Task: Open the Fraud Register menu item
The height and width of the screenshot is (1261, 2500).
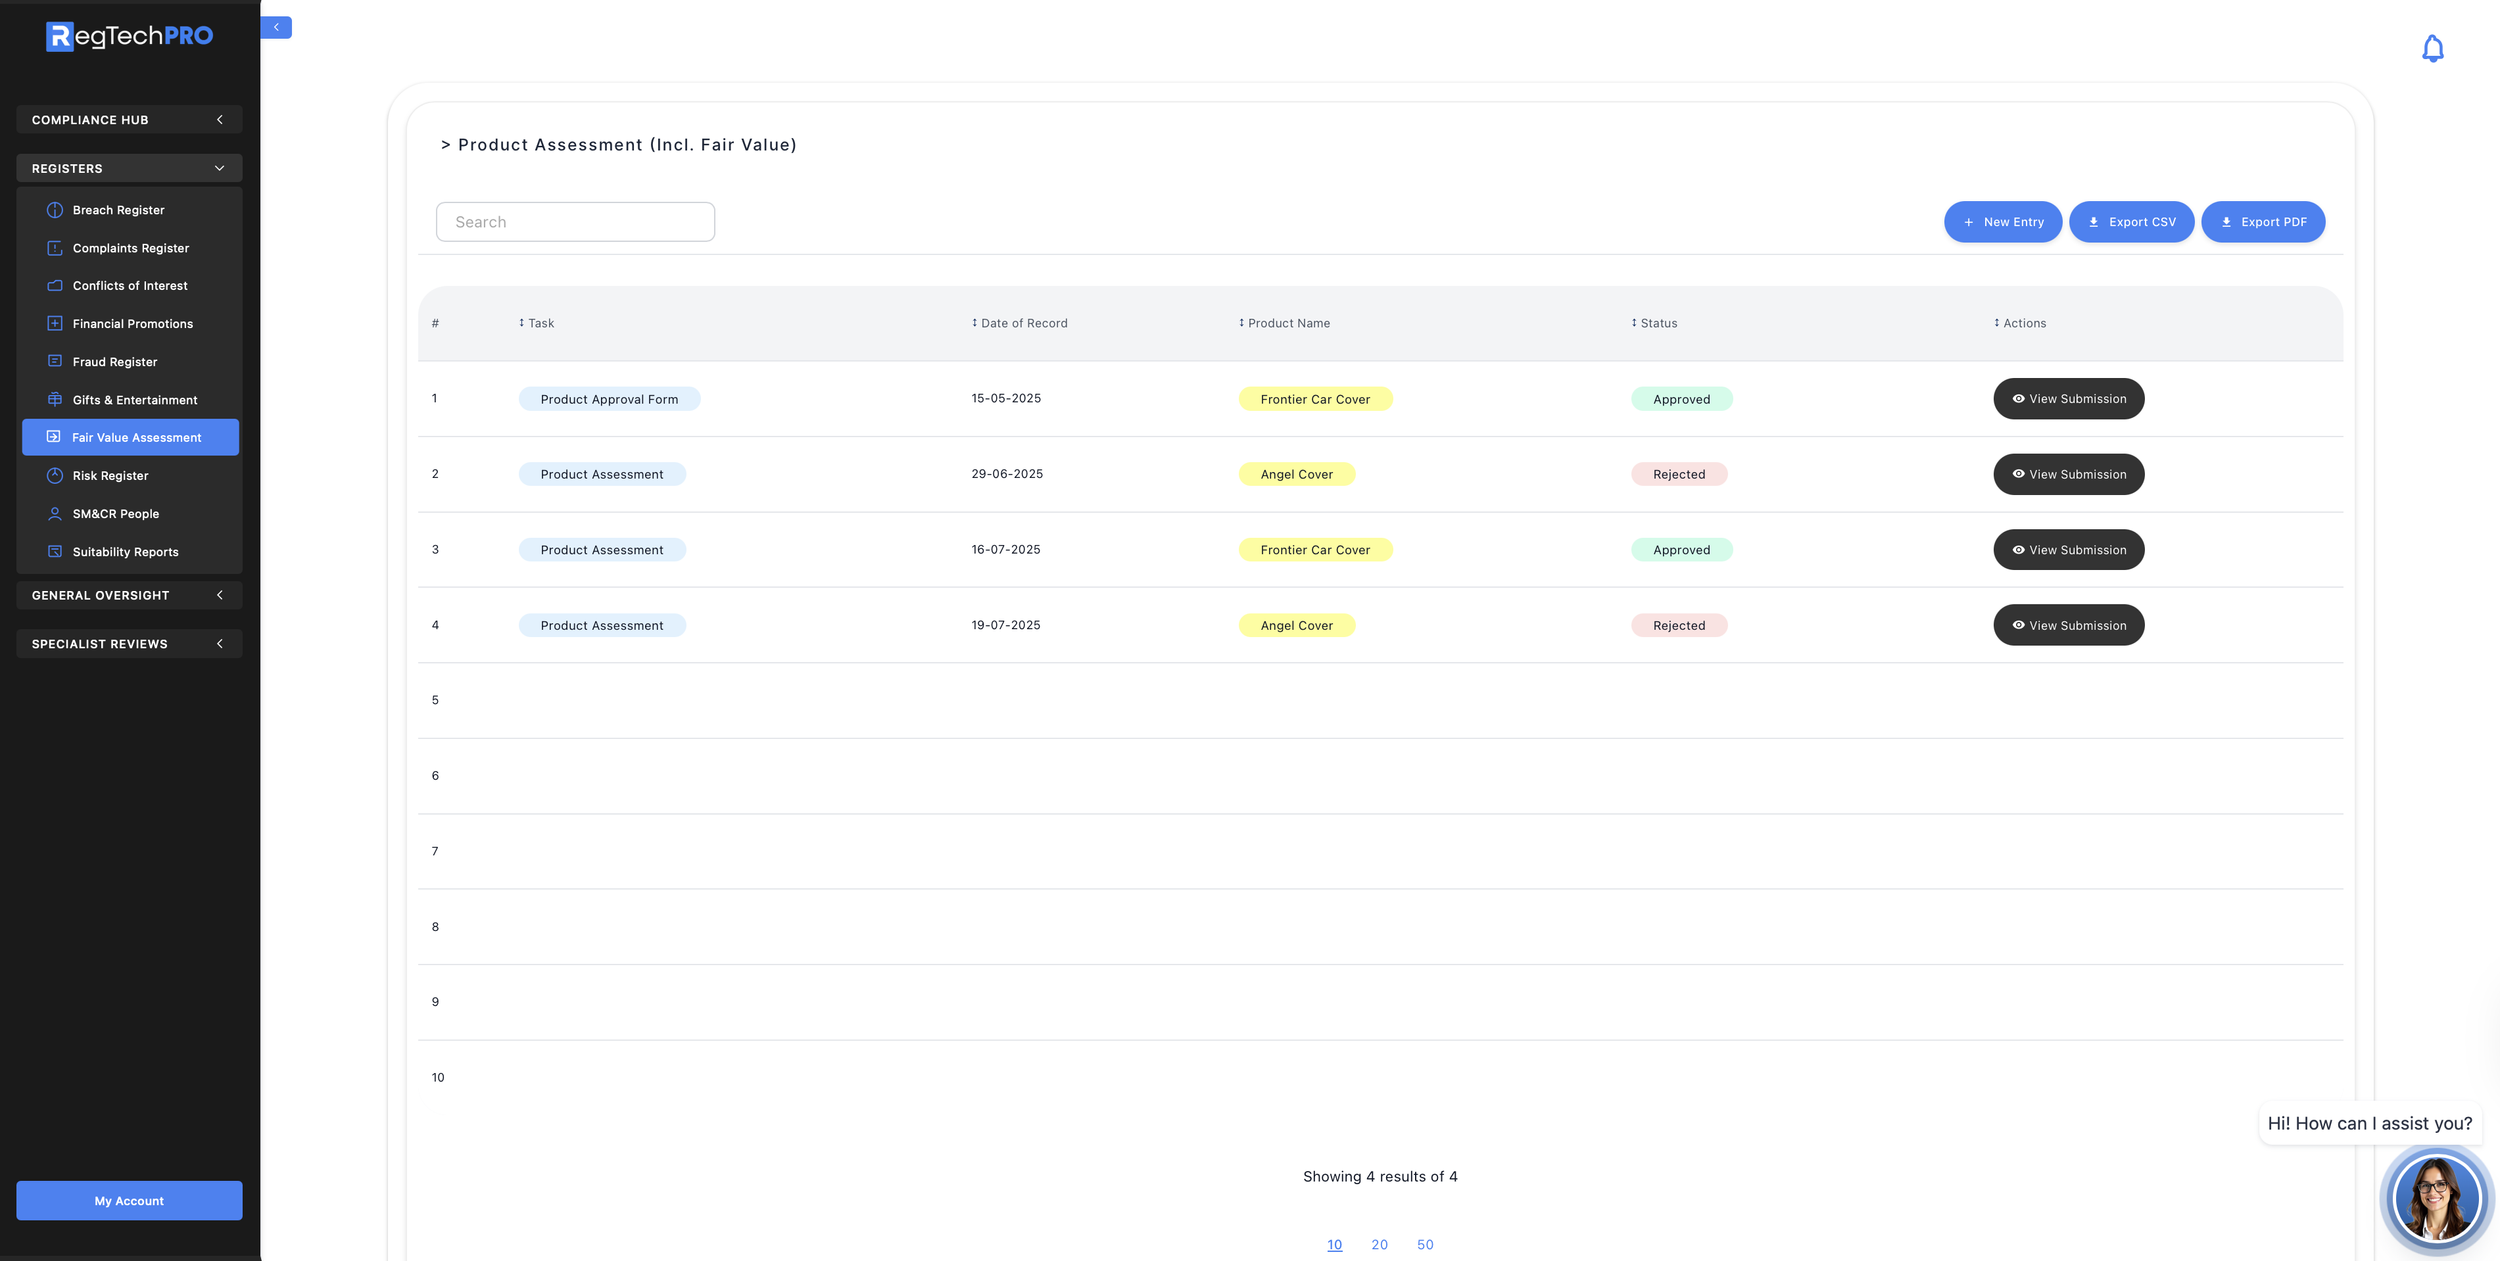Action: (x=114, y=362)
